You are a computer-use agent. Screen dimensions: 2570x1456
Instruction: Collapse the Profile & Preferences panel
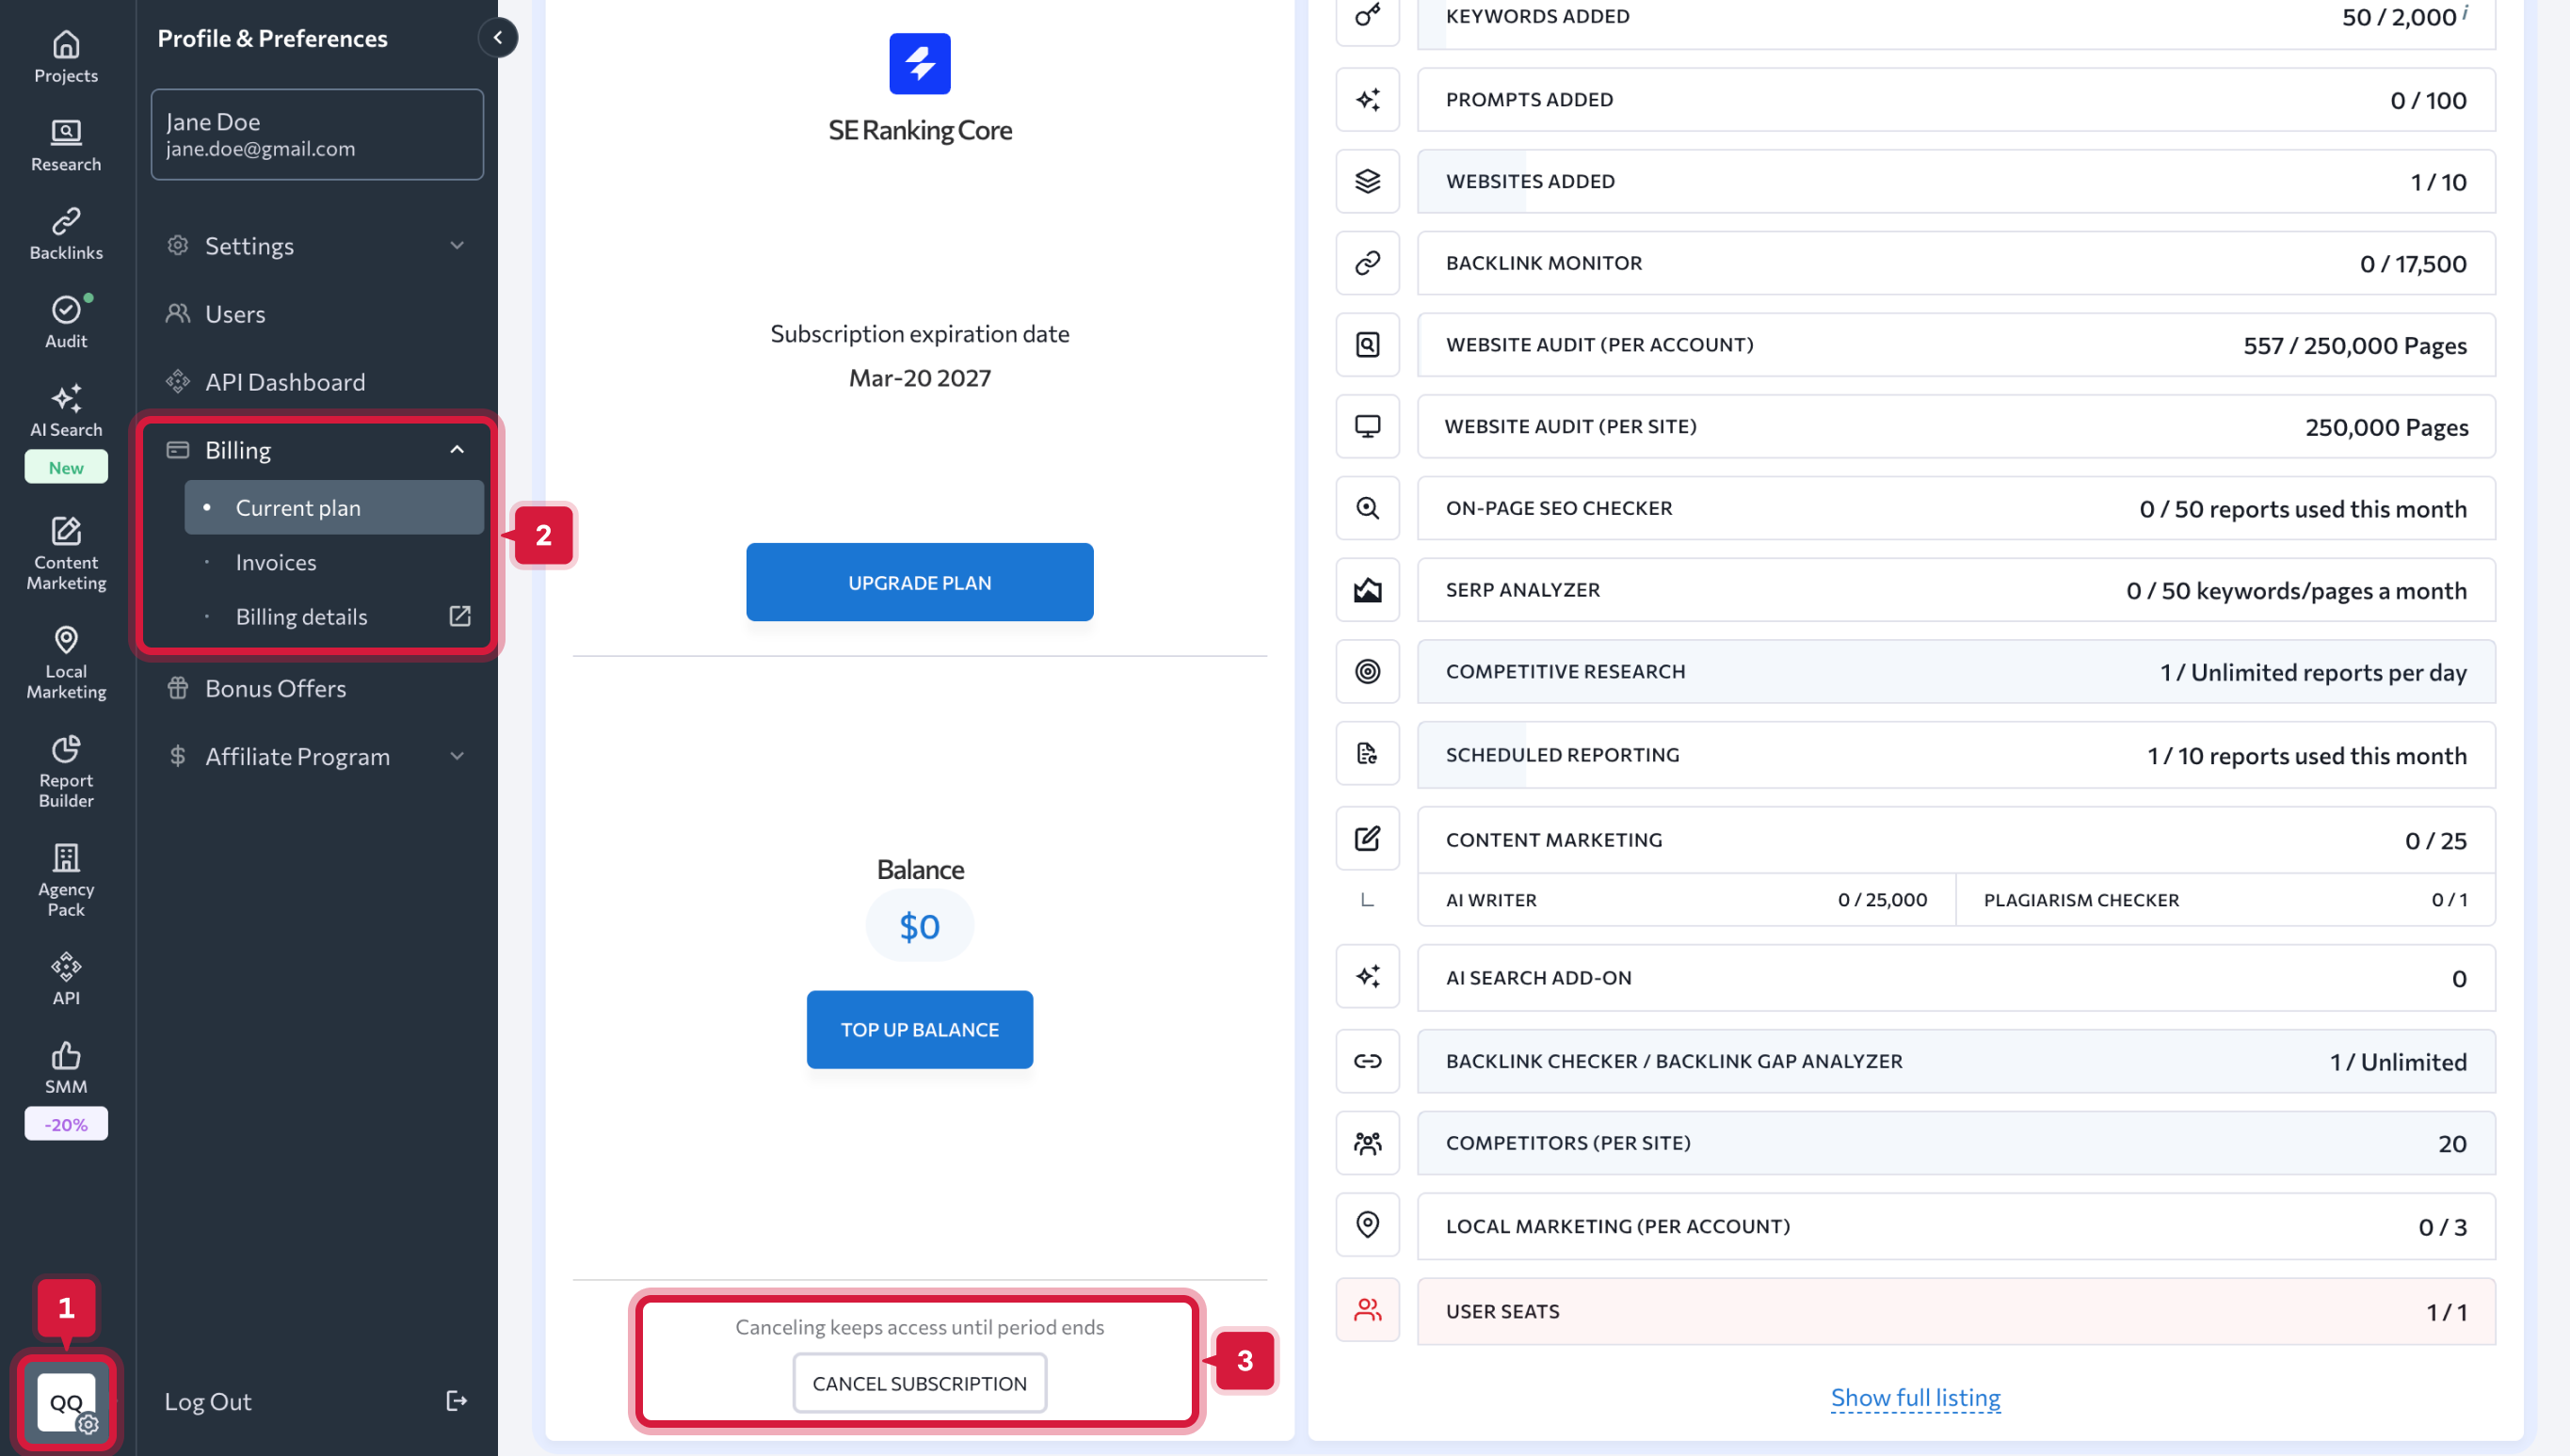coord(497,38)
